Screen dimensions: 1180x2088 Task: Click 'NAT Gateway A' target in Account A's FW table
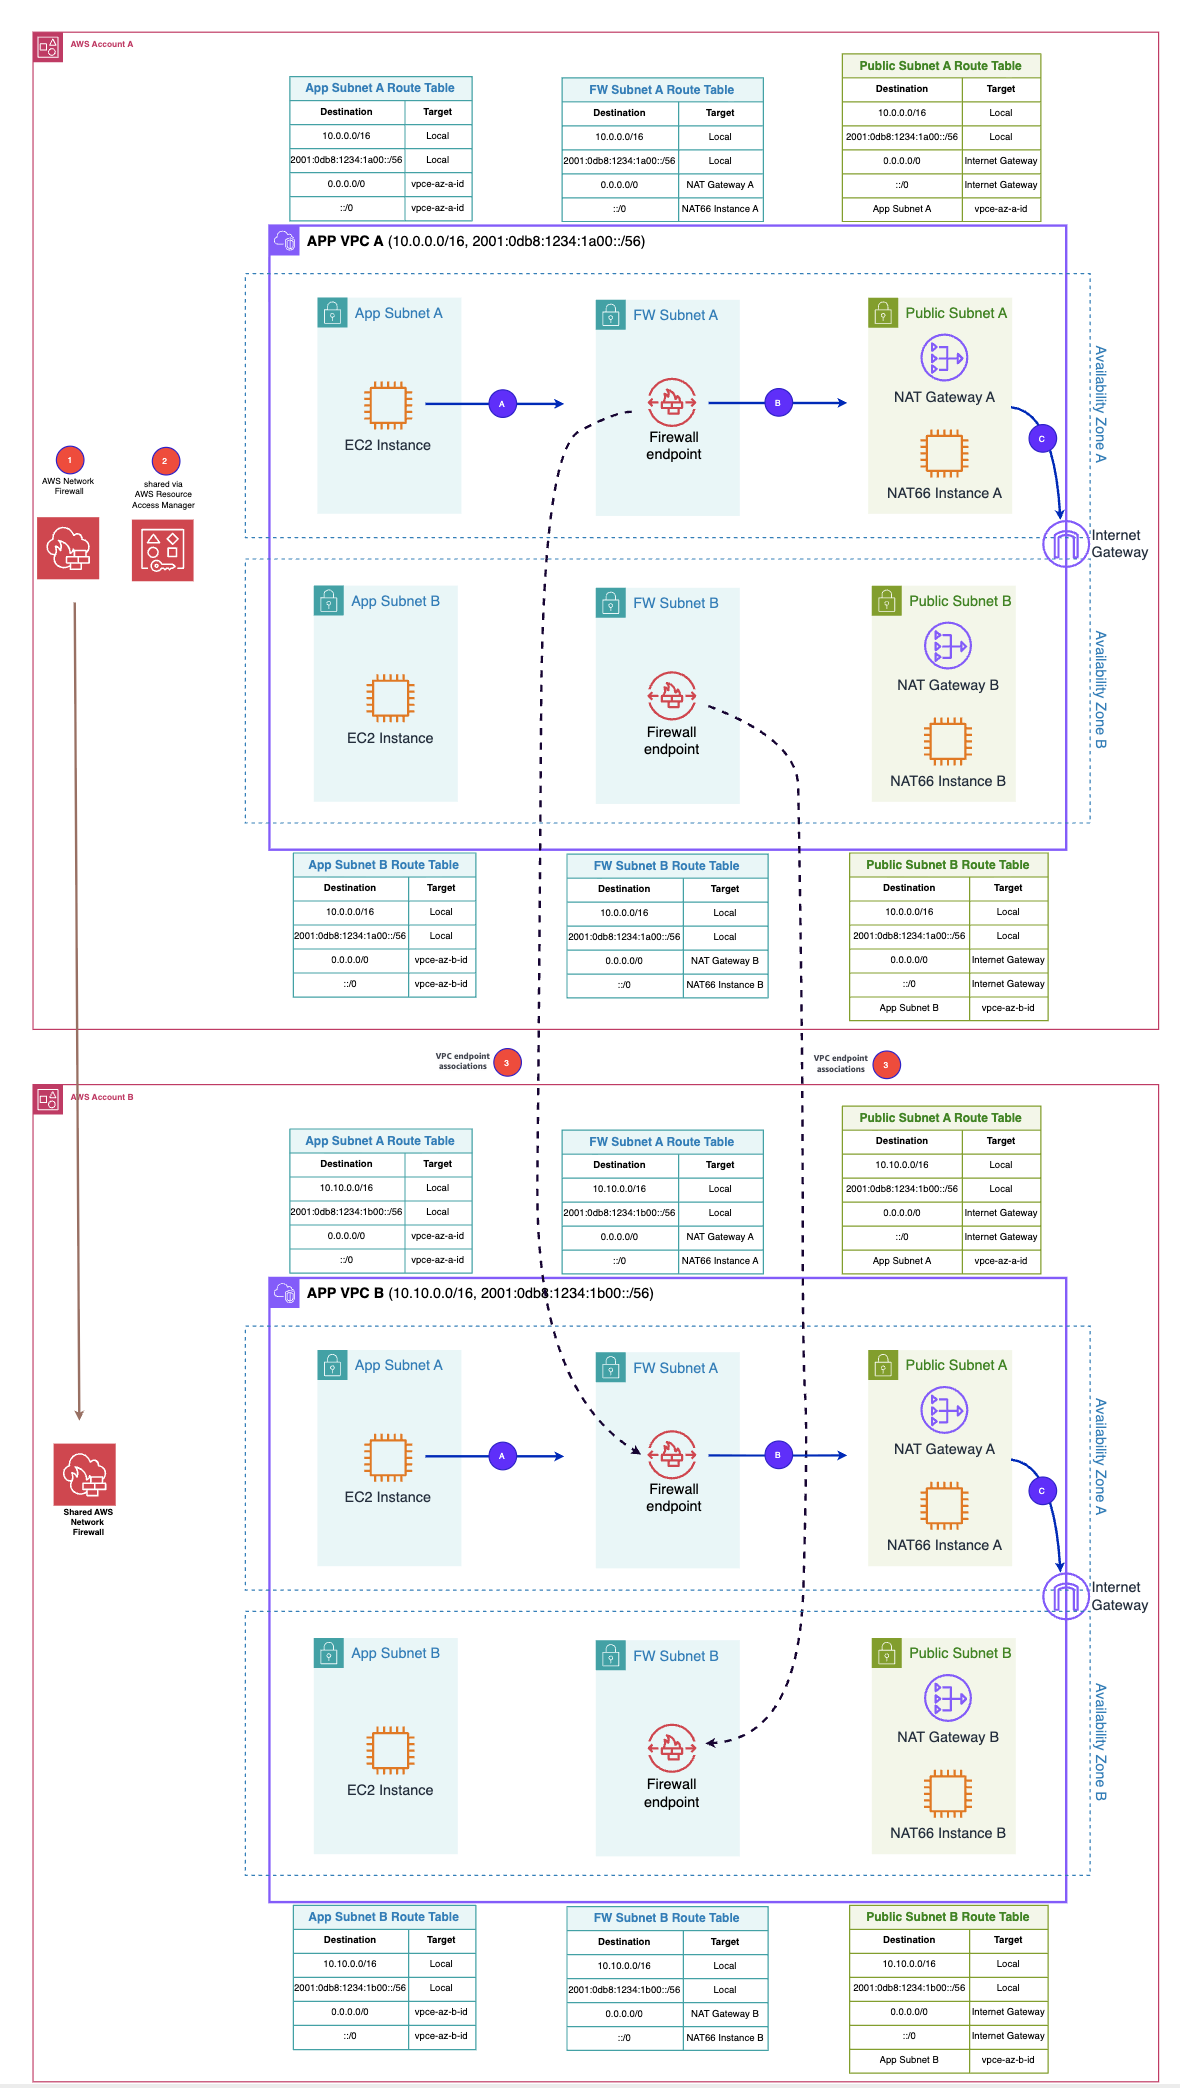pos(720,185)
